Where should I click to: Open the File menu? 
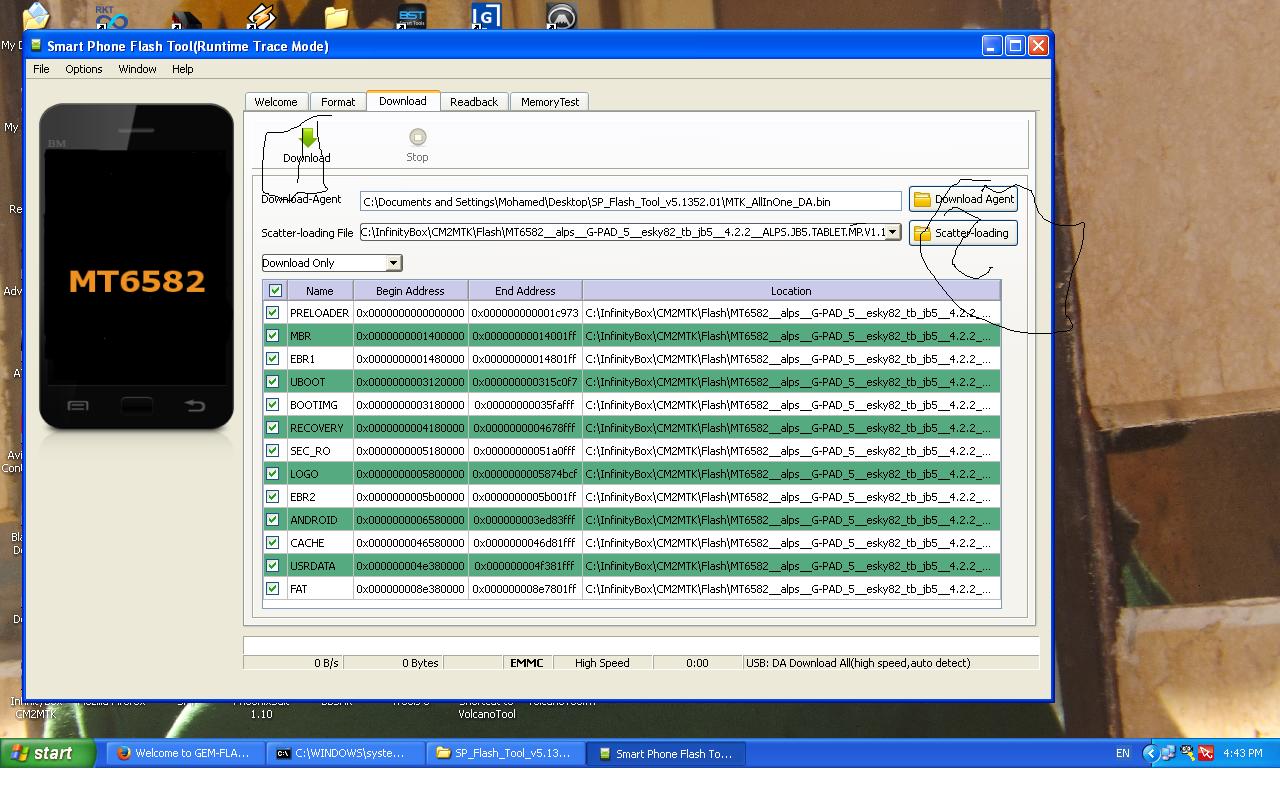[41, 69]
